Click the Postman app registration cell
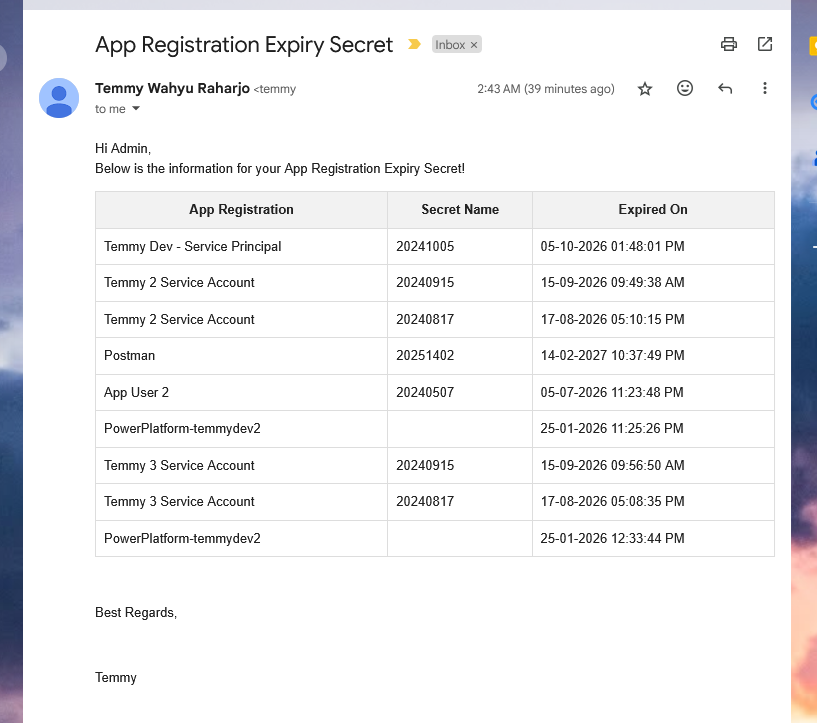Image resolution: width=817 pixels, height=723 pixels. click(x=241, y=356)
